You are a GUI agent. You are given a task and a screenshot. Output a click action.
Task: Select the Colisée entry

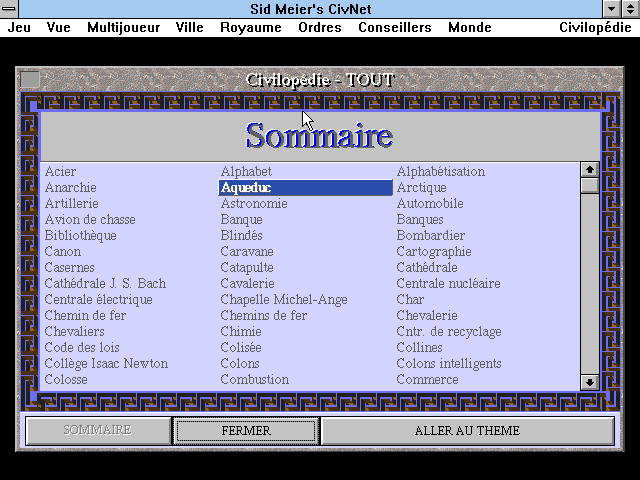coord(241,347)
